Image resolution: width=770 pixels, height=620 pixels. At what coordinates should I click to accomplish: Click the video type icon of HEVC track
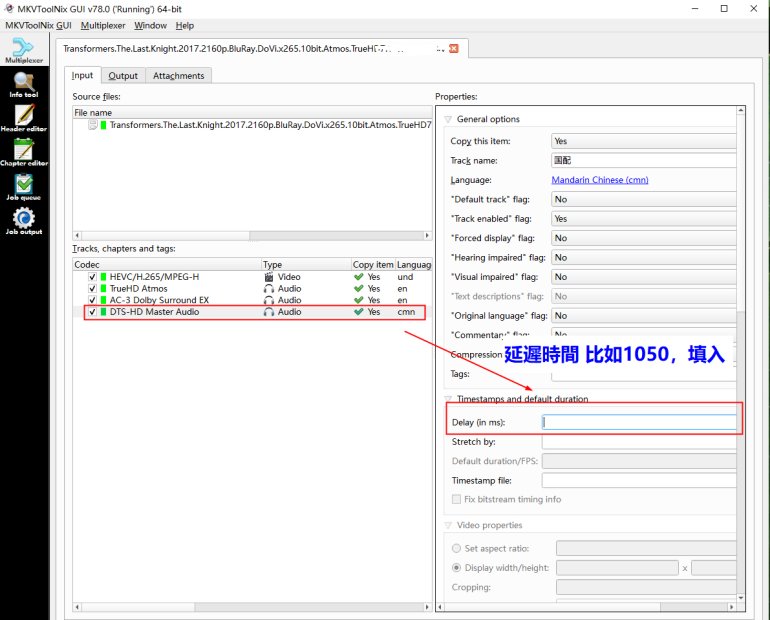pyautogui.click(x=269, y=277)
